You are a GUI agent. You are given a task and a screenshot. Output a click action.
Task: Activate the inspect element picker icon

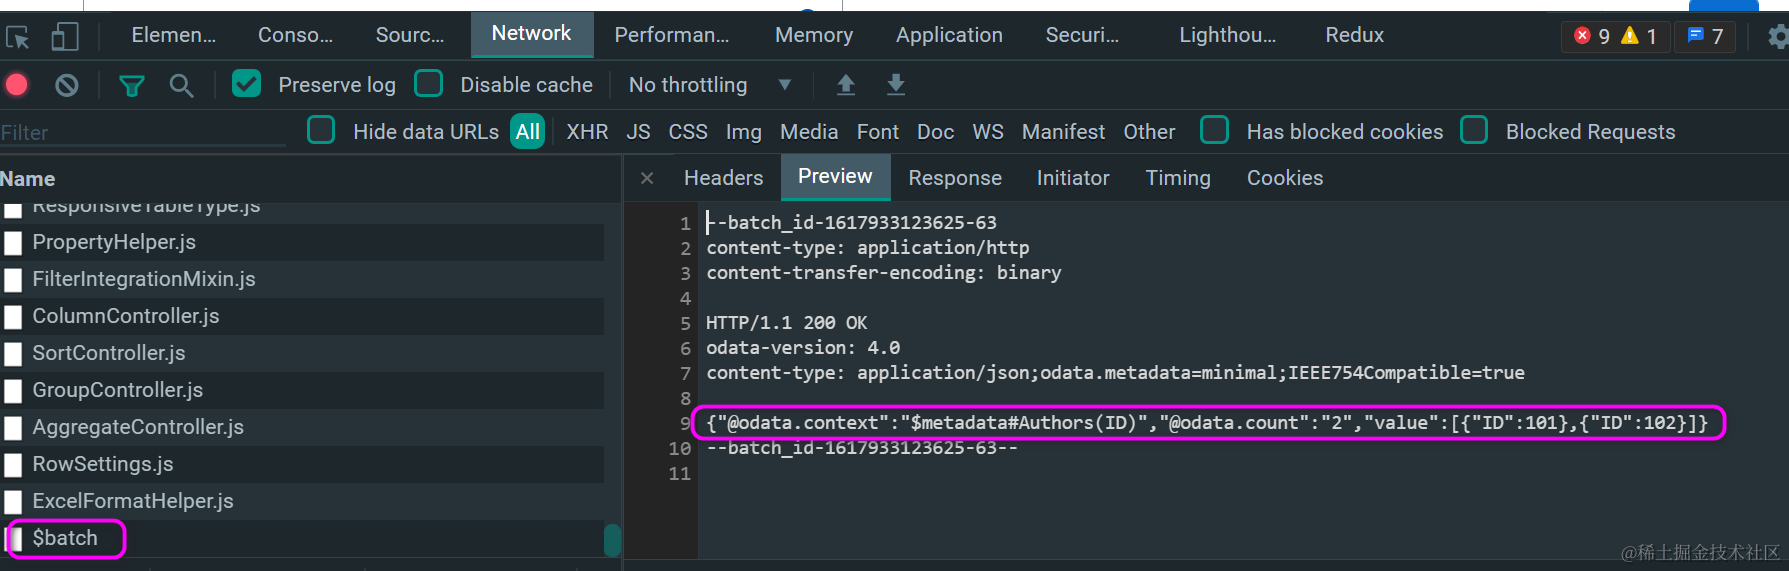(x=18, y=37)
